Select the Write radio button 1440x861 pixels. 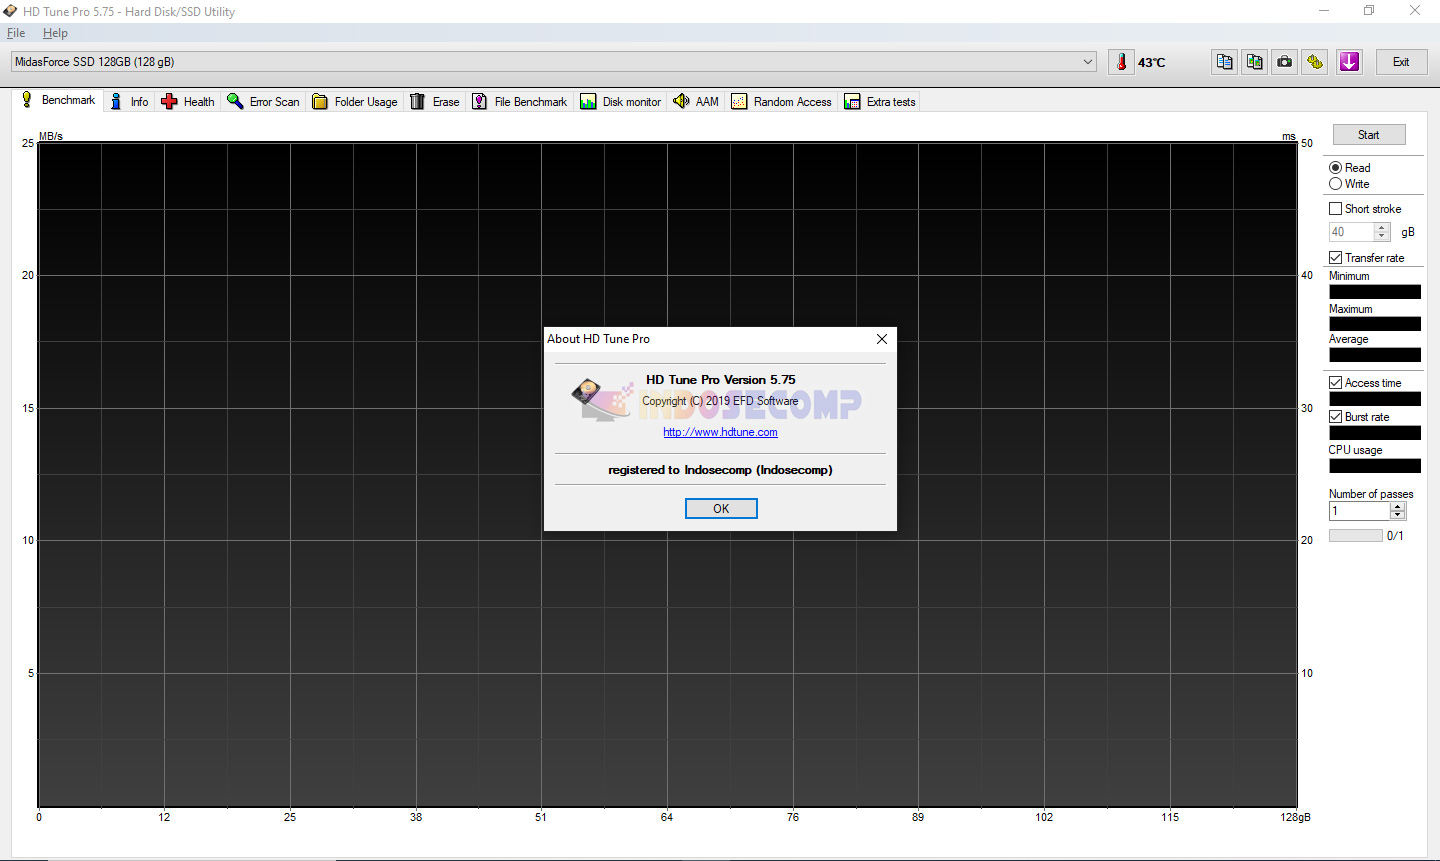click(1335, 184)
